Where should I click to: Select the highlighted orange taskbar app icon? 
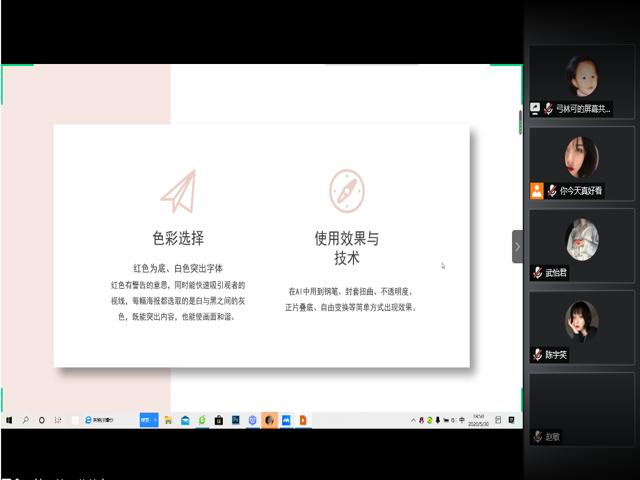(269, 420)
